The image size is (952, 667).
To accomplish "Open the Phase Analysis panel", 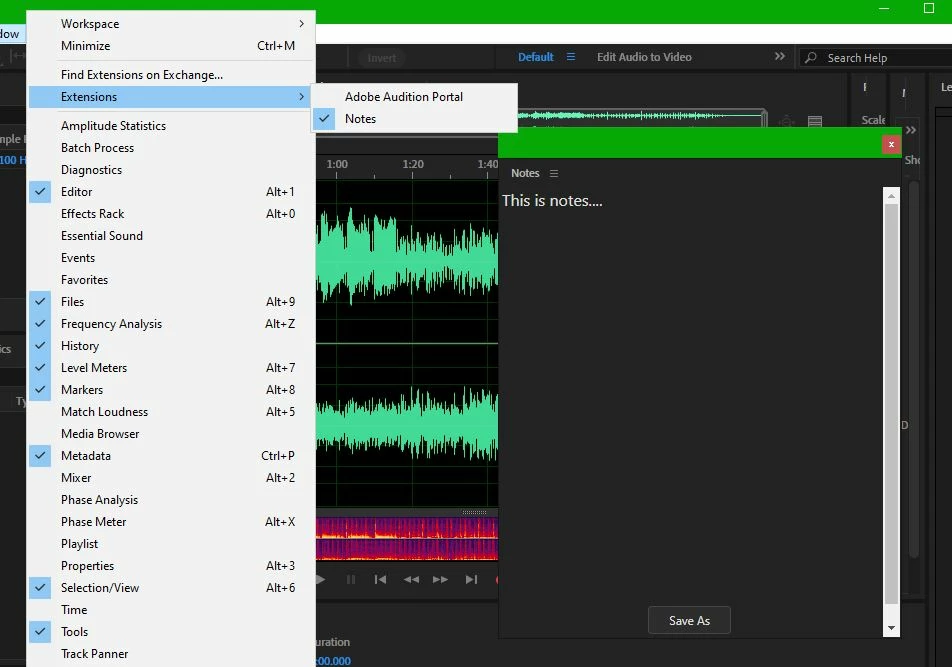I will coord(172,499).
